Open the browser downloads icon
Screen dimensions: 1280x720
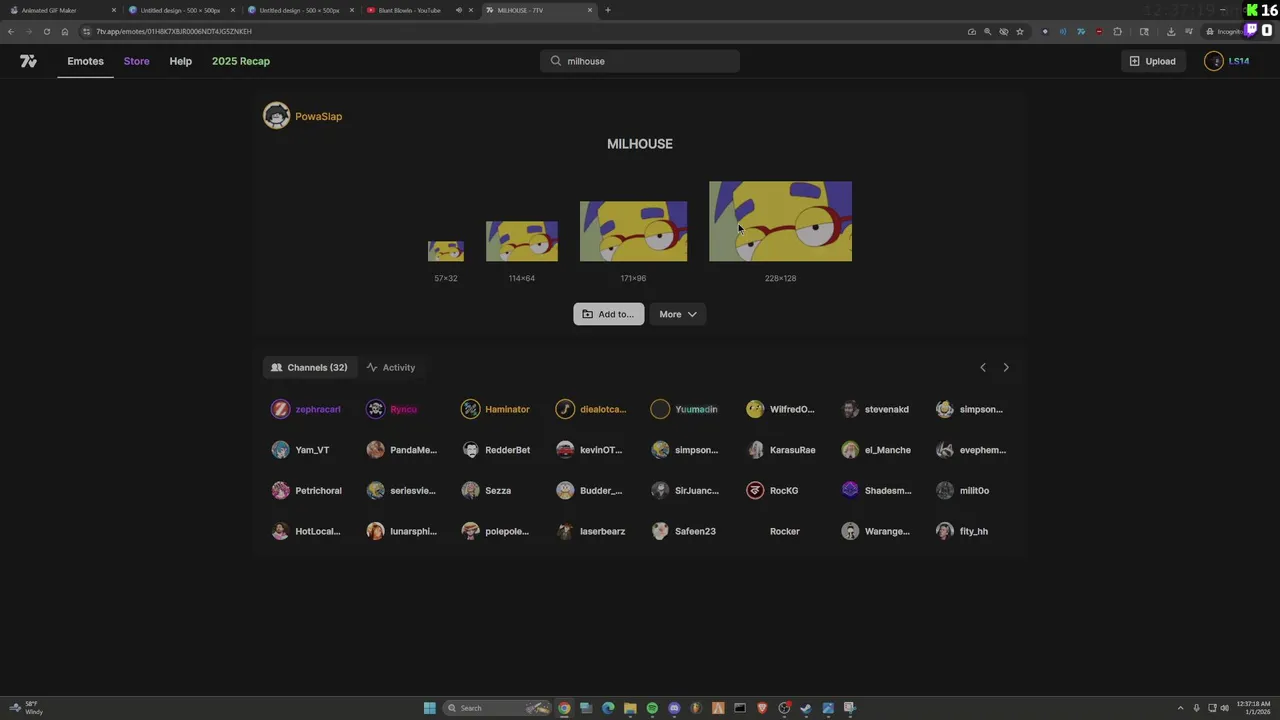pos(1171,31)
